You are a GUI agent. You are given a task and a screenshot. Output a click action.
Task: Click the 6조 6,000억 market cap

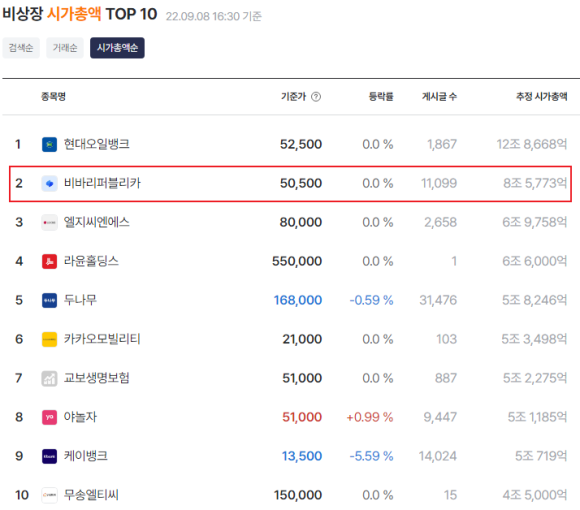click(x=535, y=261)
